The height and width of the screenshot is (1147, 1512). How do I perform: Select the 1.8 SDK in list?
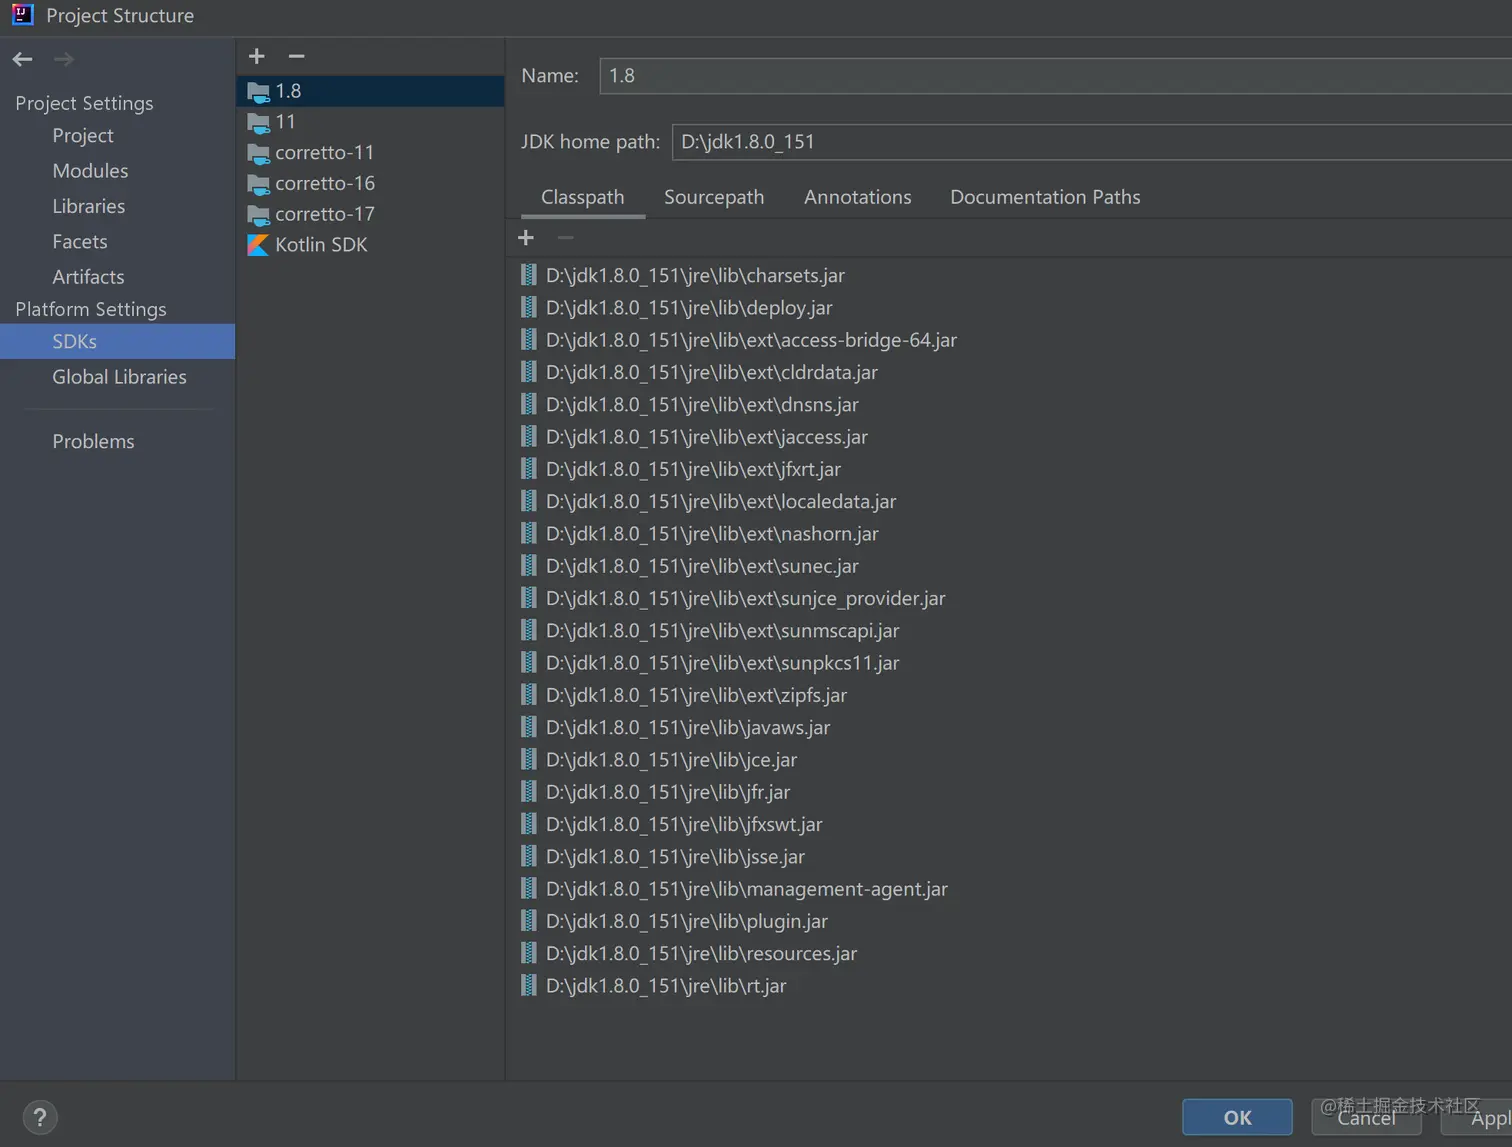(371, 91)
